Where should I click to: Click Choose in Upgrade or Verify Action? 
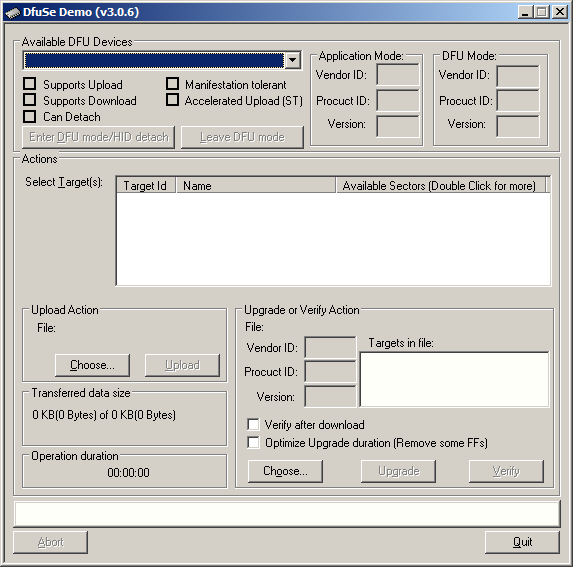click(285, 471)
